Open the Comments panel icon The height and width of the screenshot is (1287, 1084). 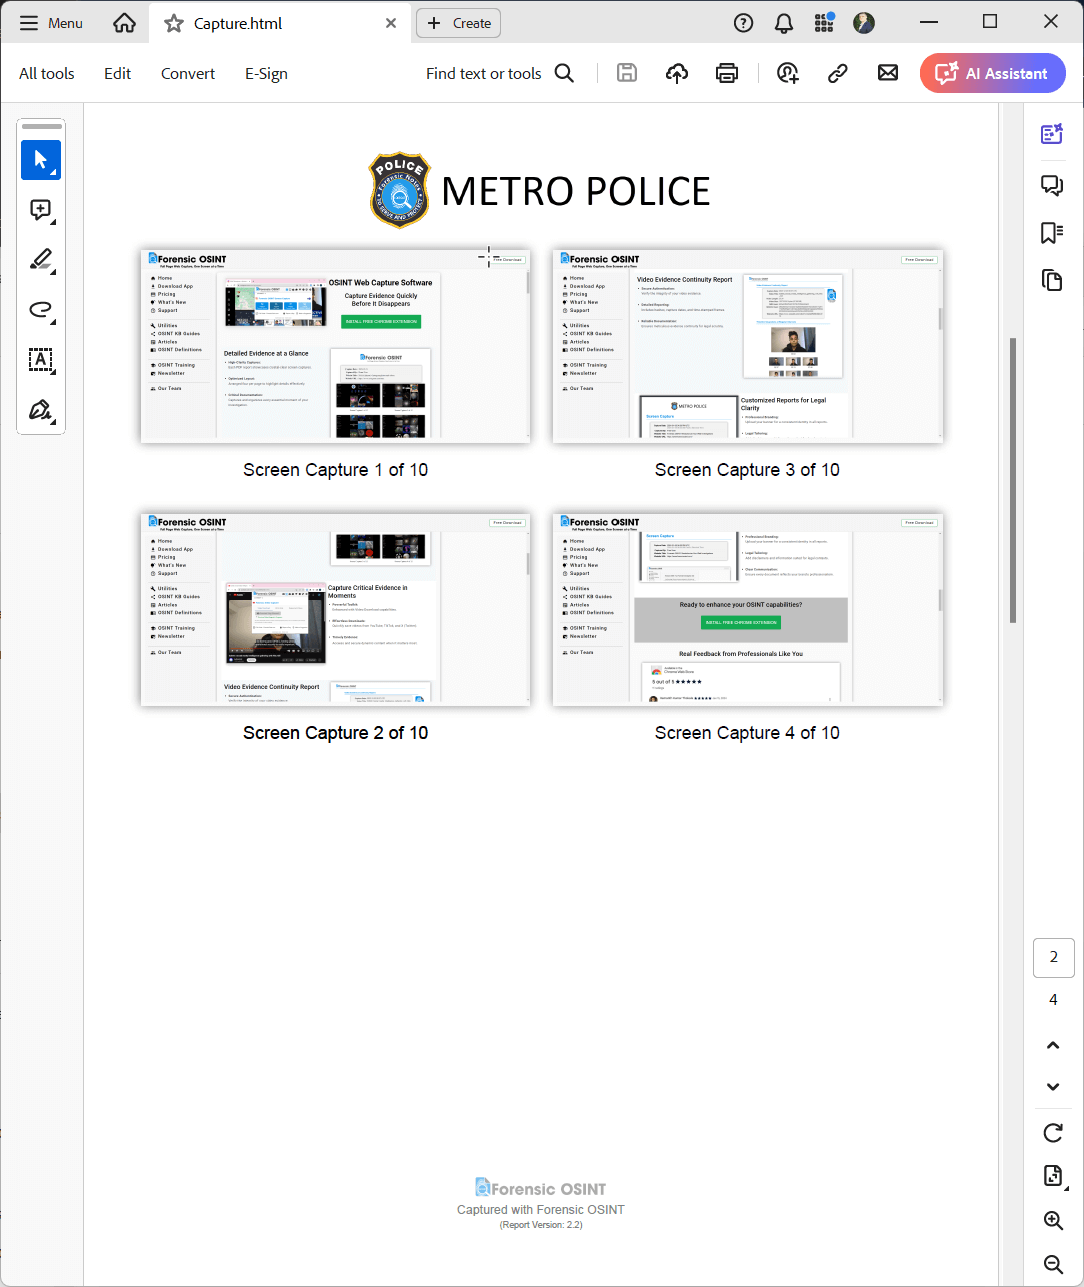click(x=1052, y=184)
